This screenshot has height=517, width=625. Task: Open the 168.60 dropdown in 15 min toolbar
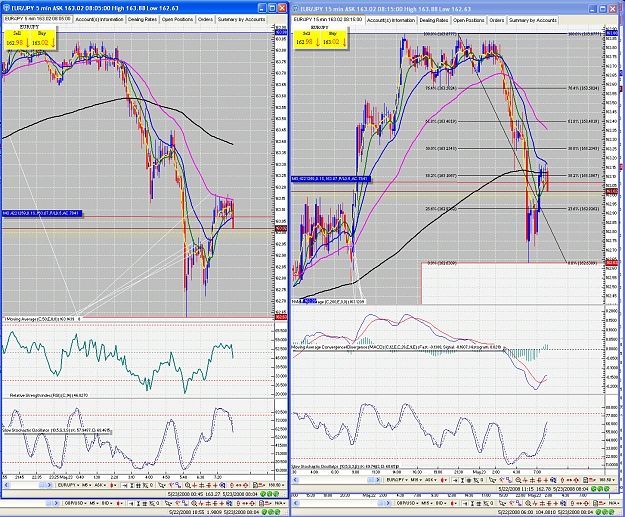pos(607,480)
